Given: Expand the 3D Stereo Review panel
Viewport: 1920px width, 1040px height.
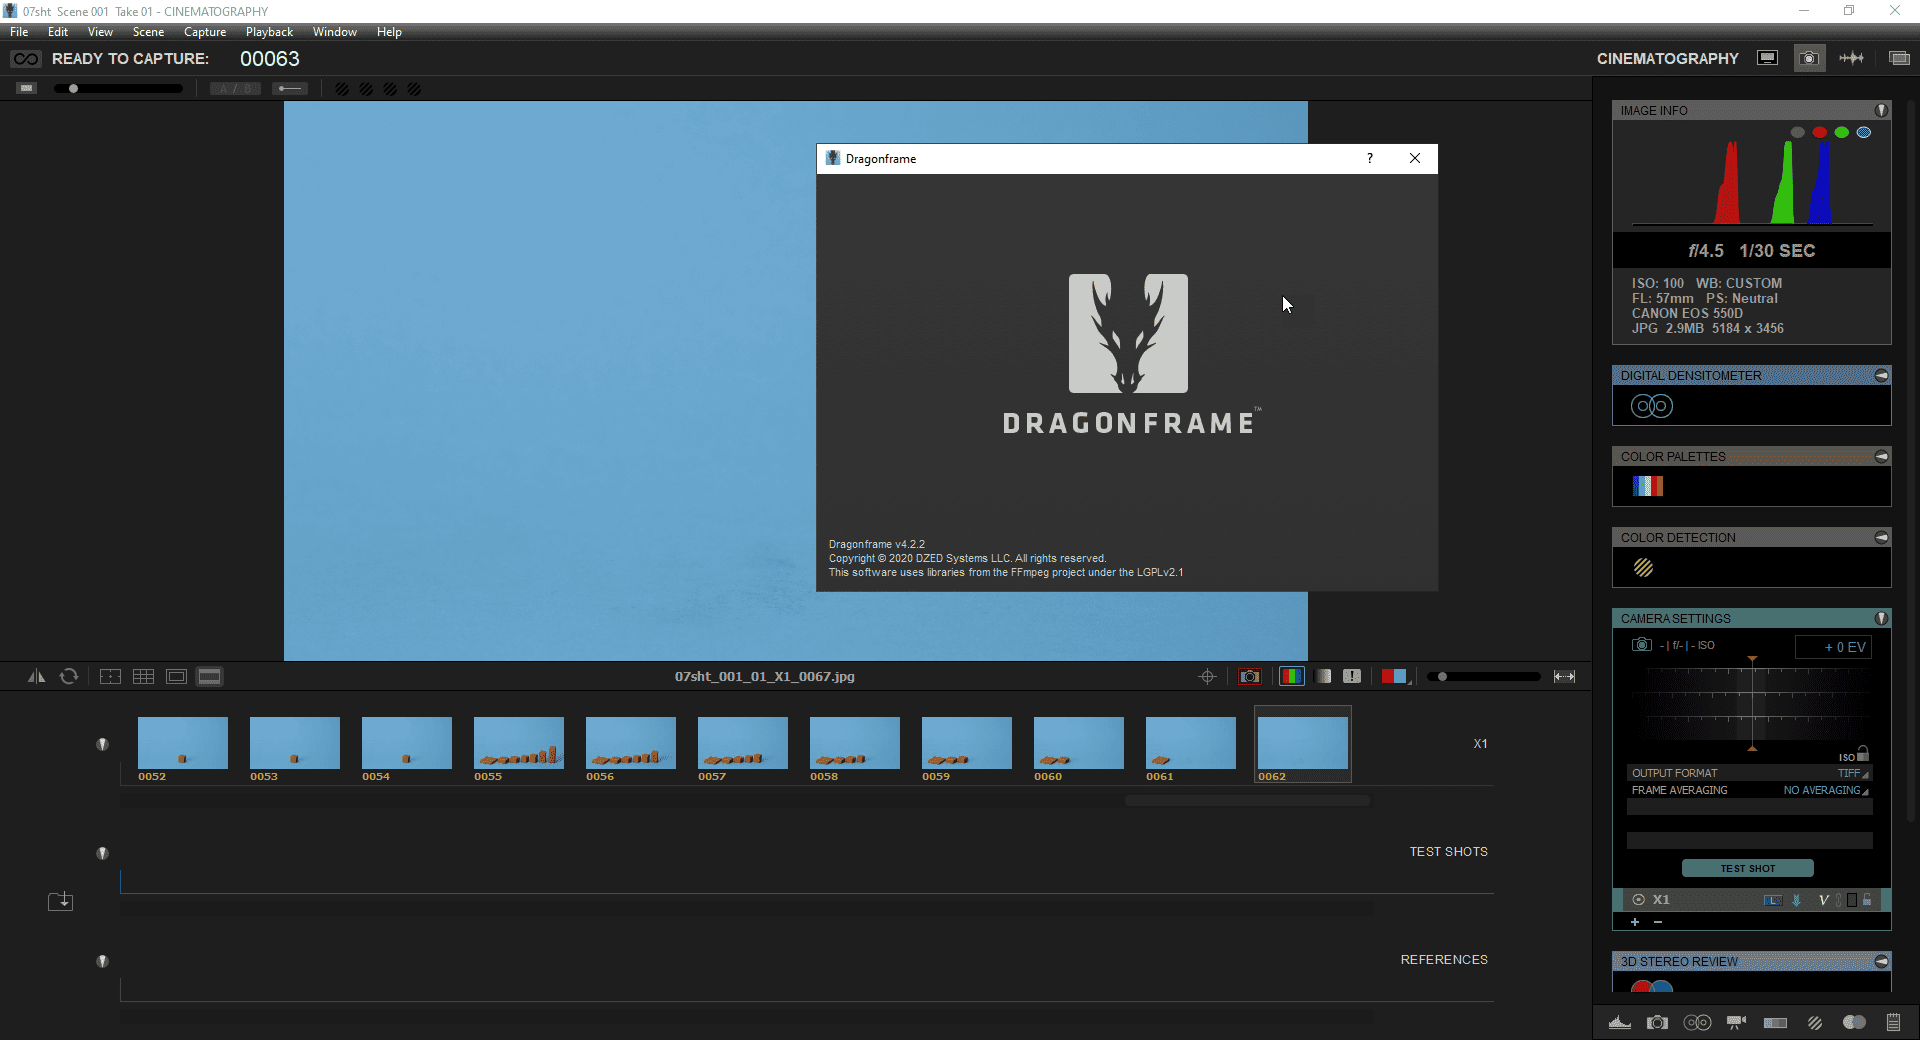Looking at the screenshot, I should [x=1881, y=961].
